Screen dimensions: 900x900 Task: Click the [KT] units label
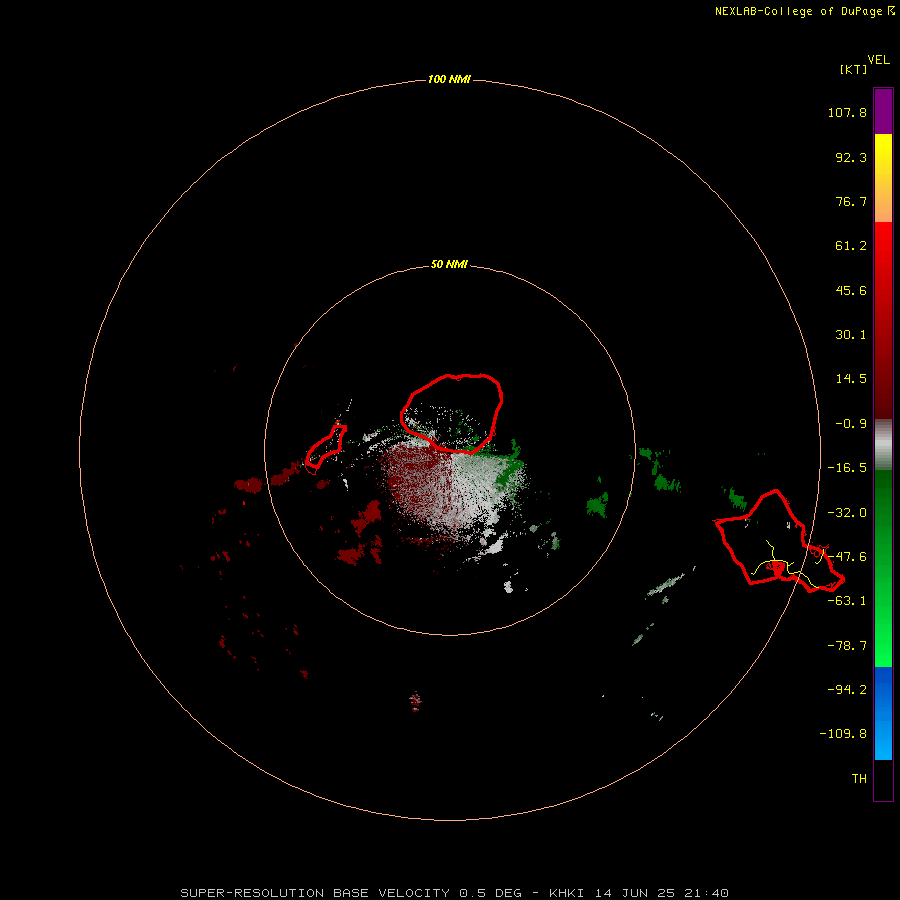coord(853,69)
